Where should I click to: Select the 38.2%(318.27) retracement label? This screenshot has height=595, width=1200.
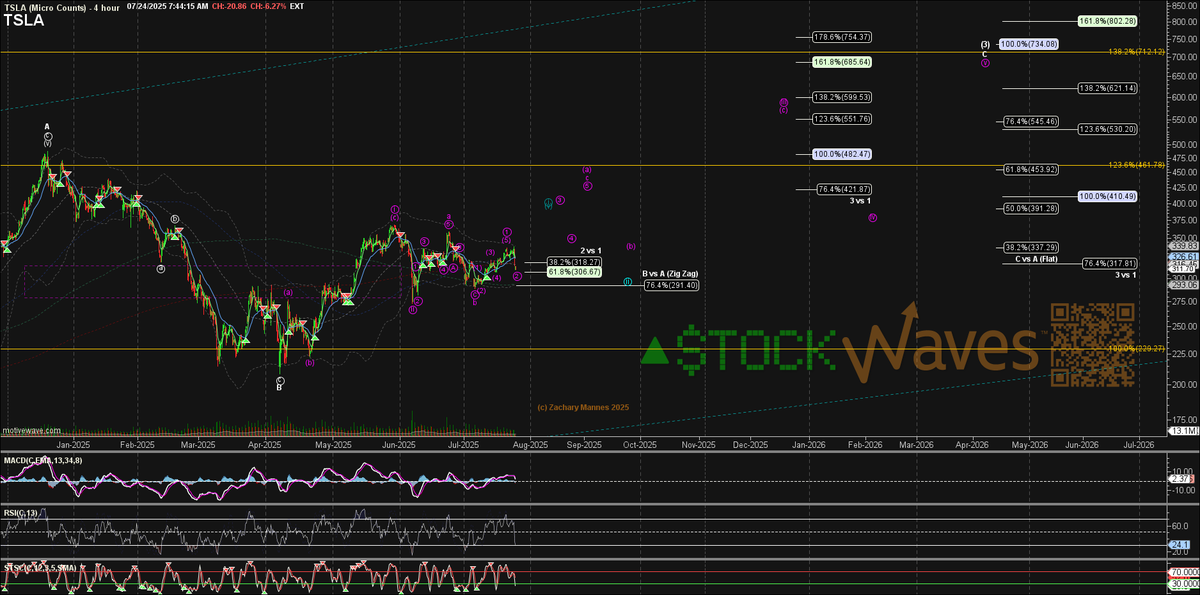(x=574, y=262)
